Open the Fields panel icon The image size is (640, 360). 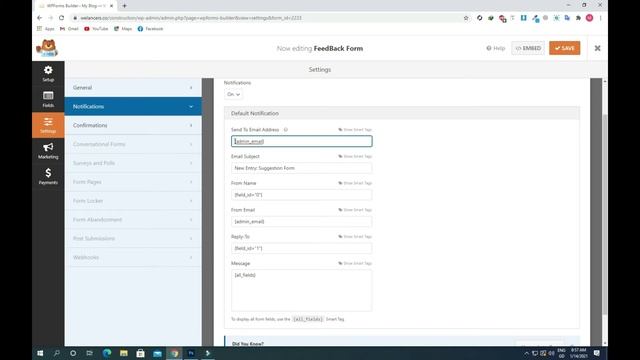click(48, 99)
